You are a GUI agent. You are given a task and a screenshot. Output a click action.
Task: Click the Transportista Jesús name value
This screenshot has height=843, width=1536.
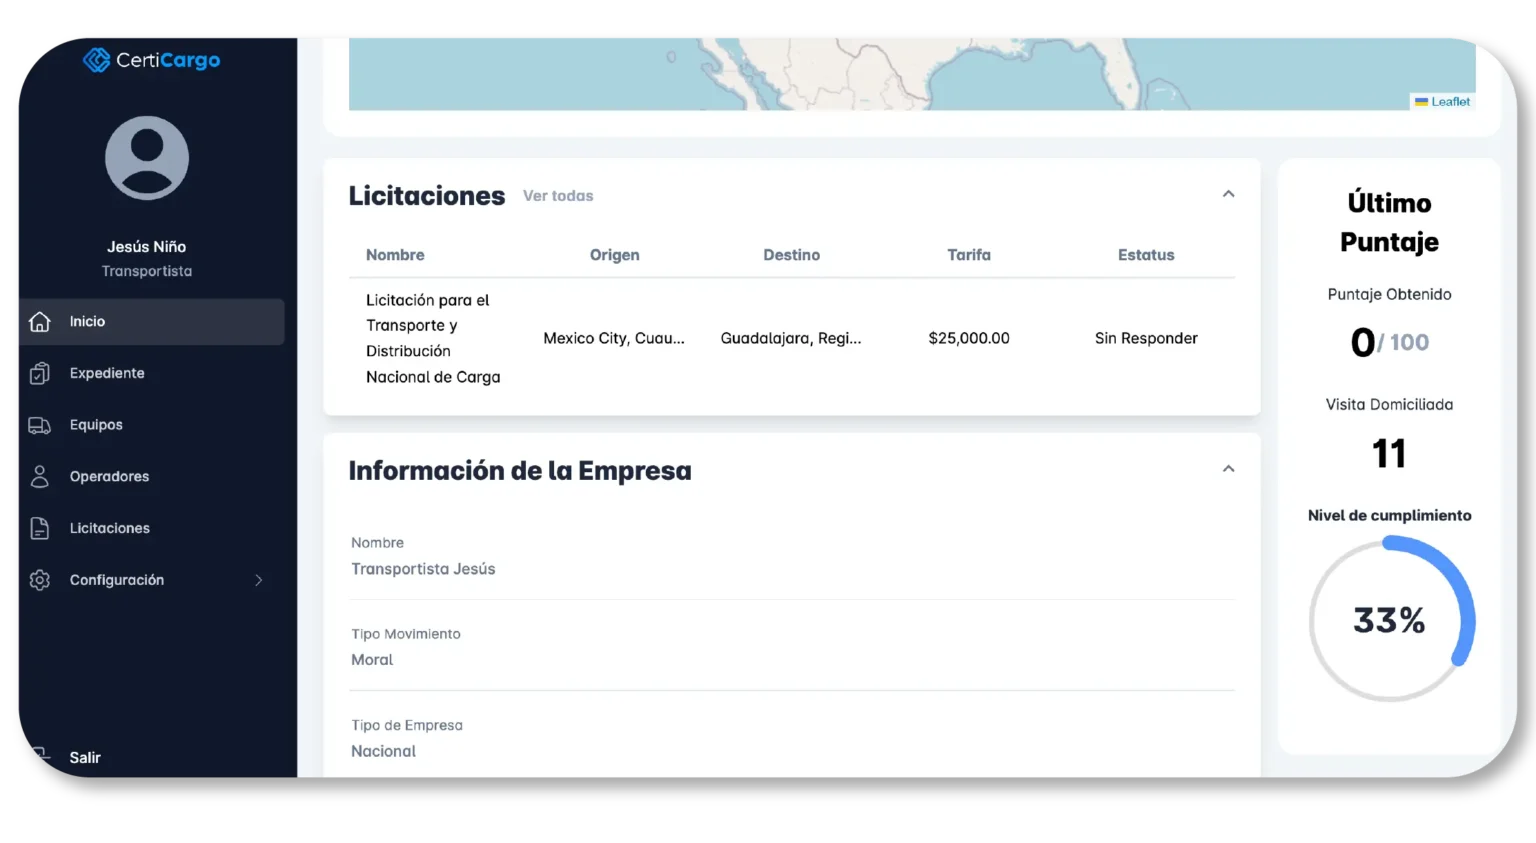click(423, 569)
